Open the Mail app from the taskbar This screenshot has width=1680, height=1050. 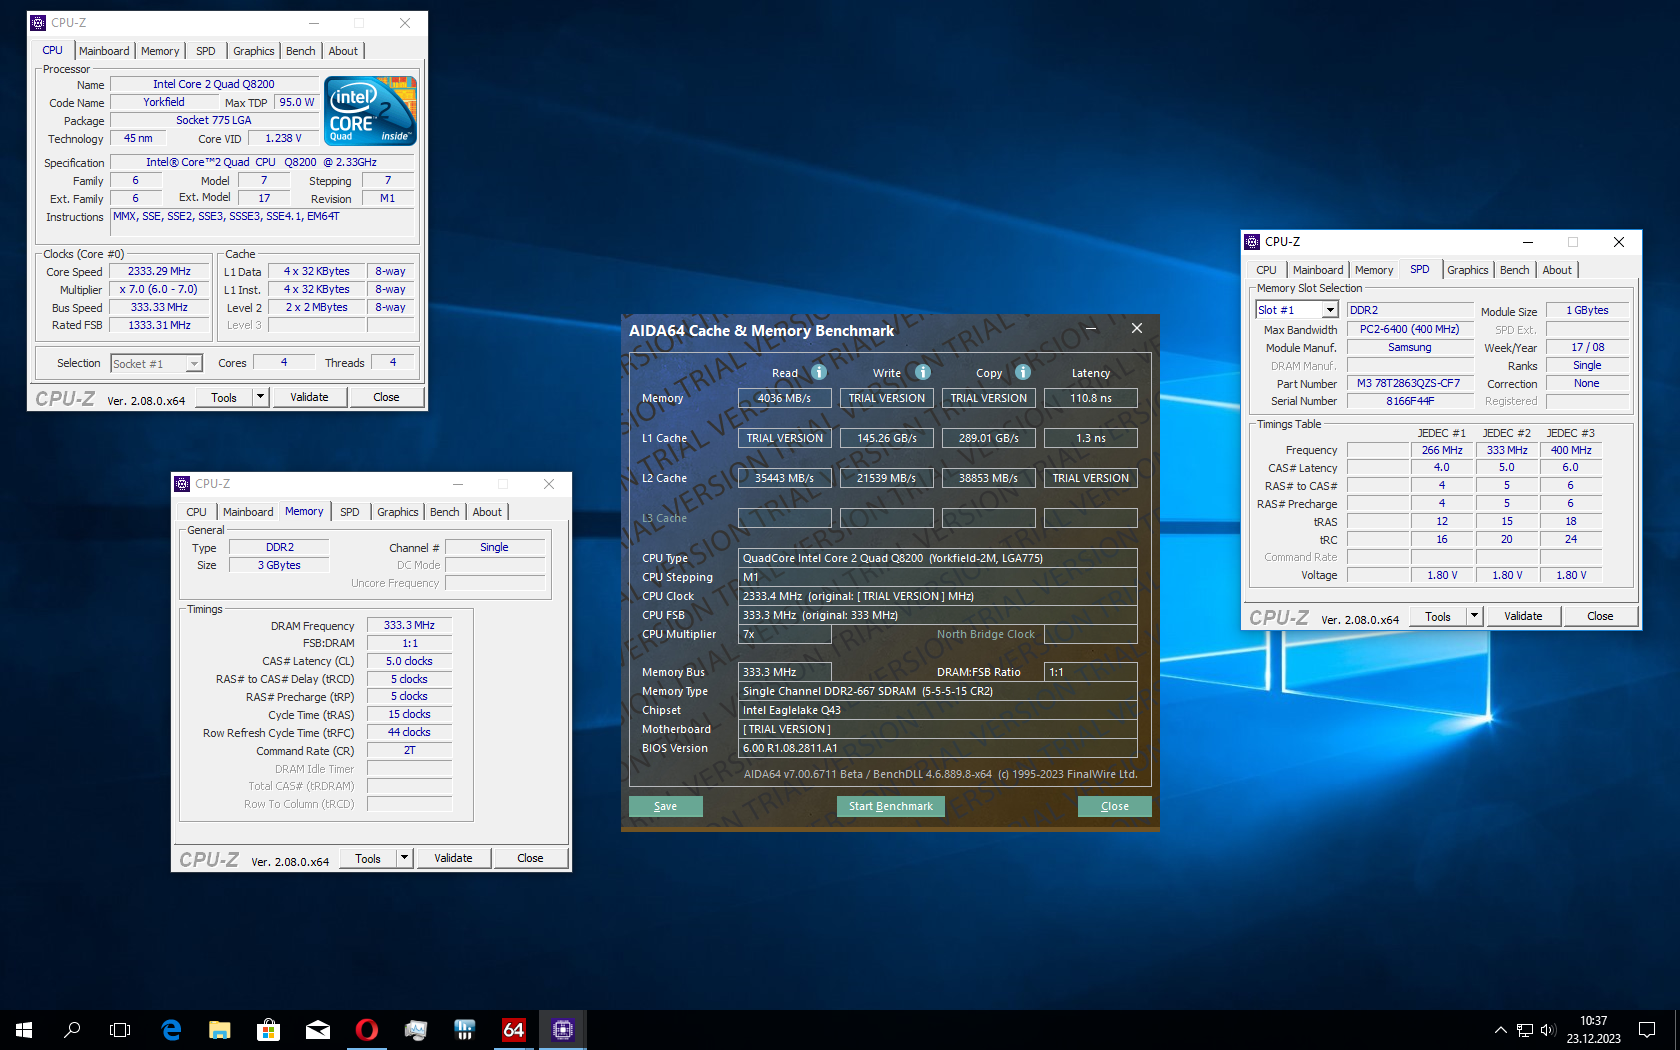pos(317,1029)
